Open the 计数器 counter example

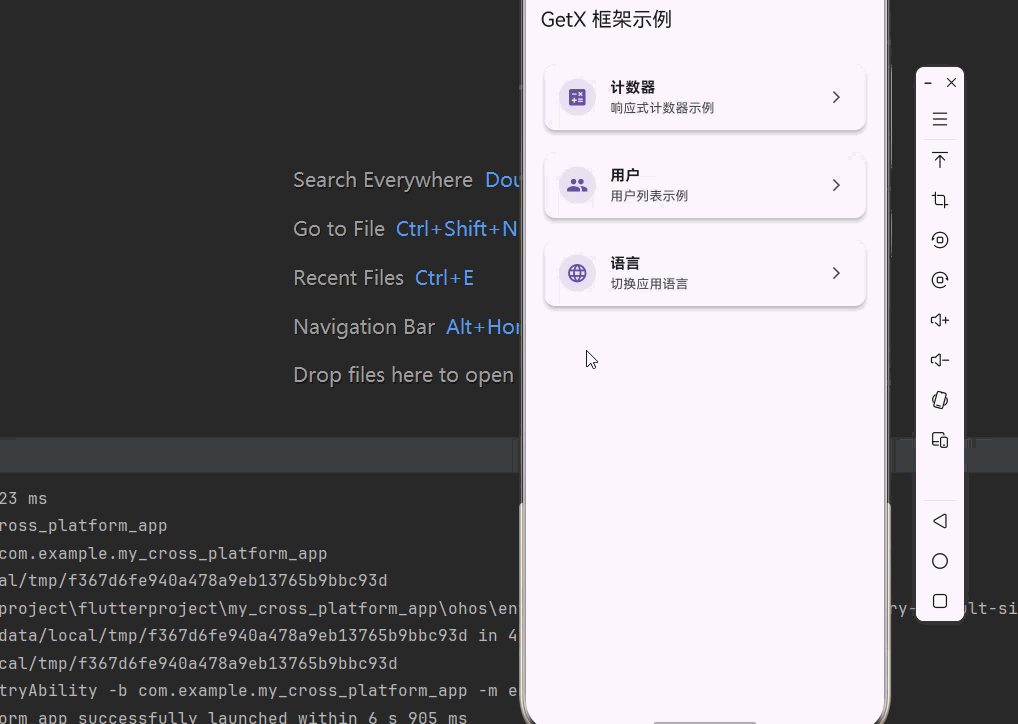pyautogui.click(x=705, y=97)
